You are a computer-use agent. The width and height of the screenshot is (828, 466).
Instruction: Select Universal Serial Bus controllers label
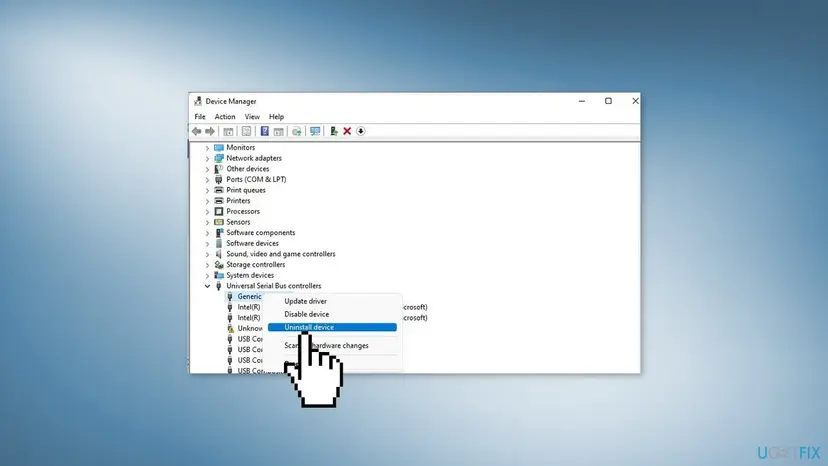(x=274, y=286)
